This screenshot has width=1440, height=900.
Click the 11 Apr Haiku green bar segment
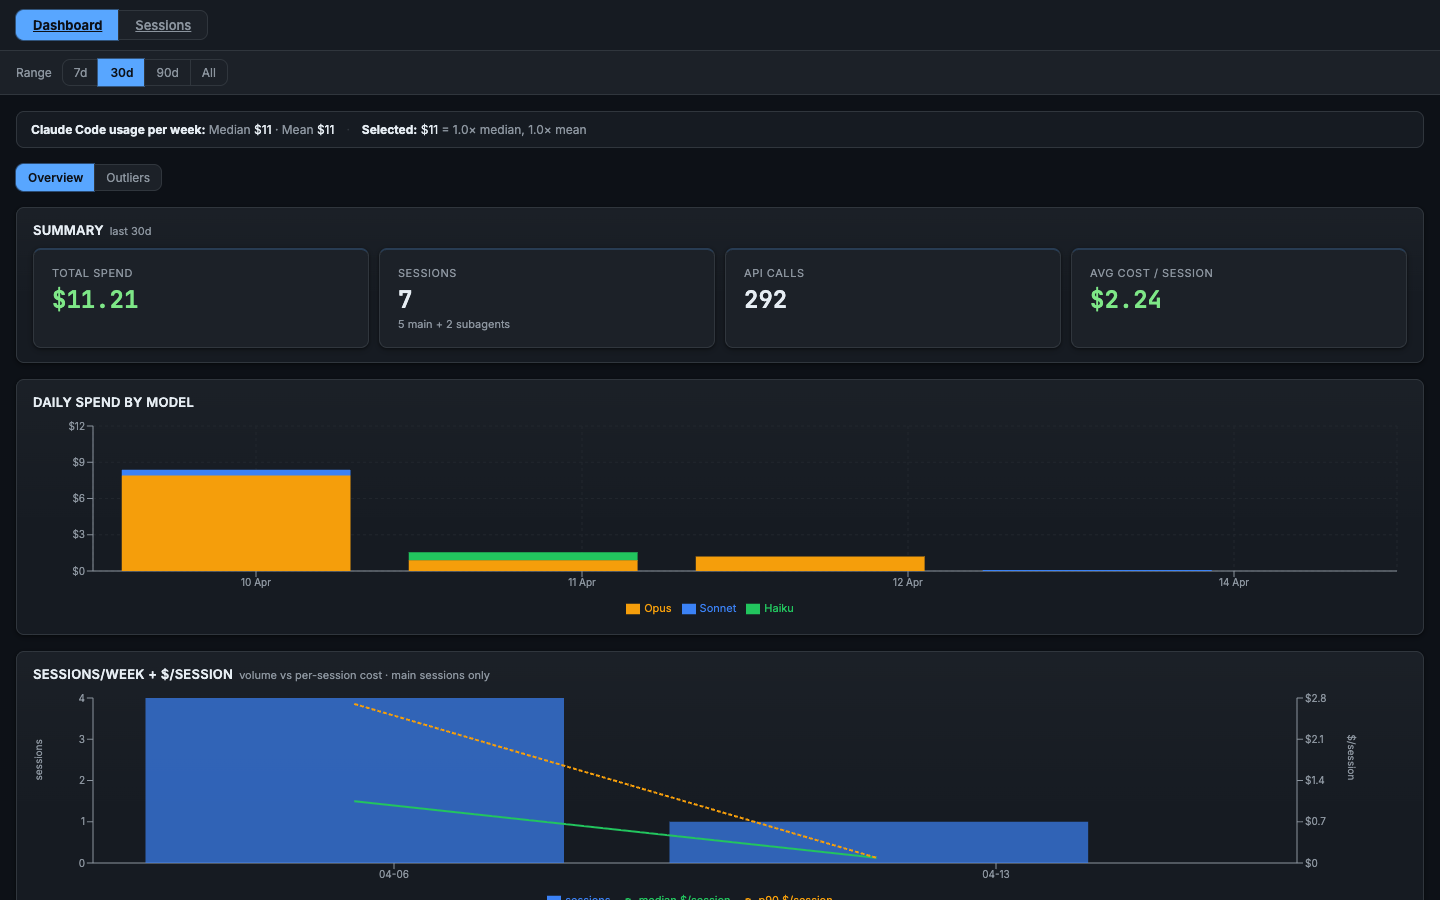pos(523,556)
